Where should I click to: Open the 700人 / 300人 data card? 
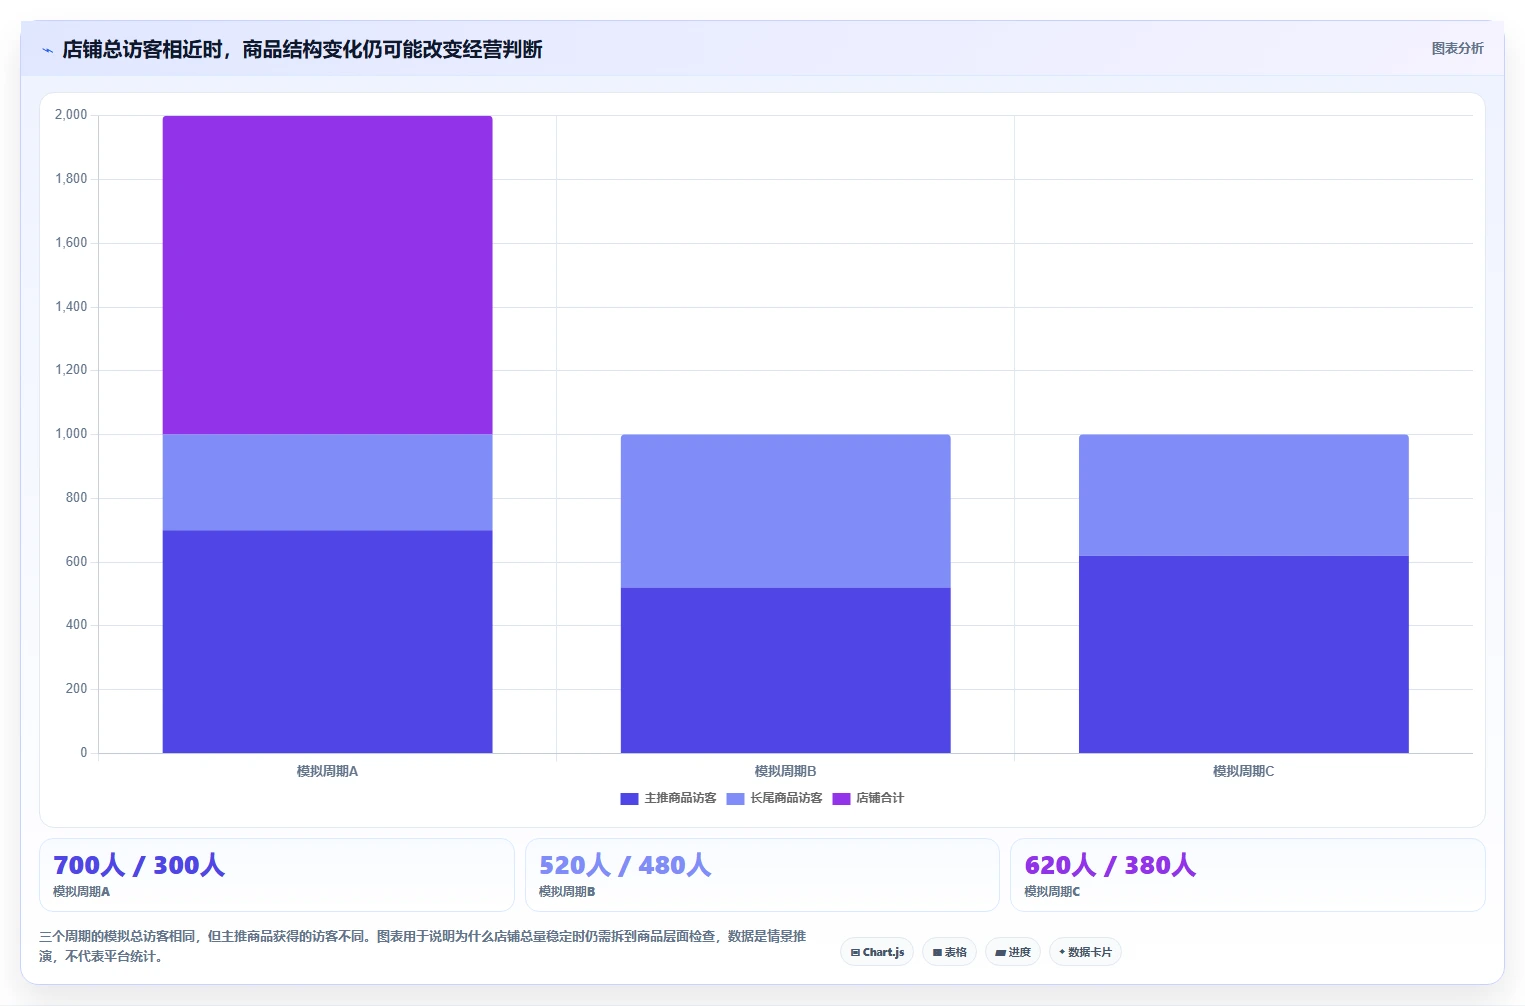click(277, 875)
